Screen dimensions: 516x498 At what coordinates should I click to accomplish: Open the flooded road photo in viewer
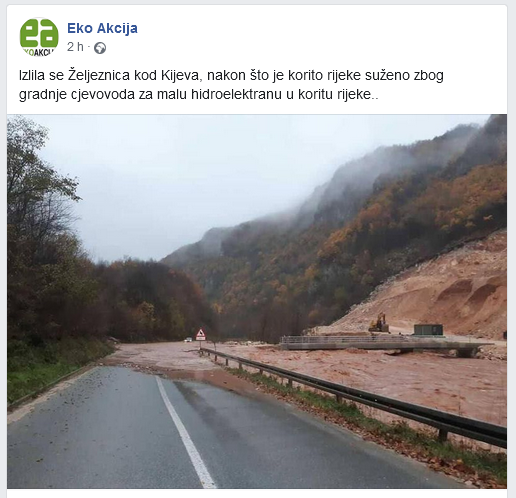pyautogui.click(x=257, y=301)
